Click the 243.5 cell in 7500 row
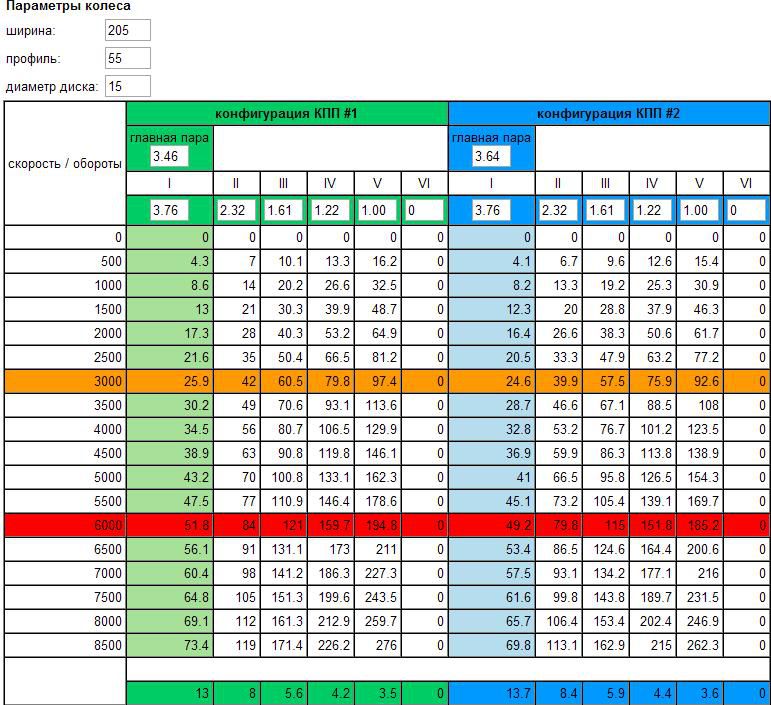 click(x=378, y=597)
